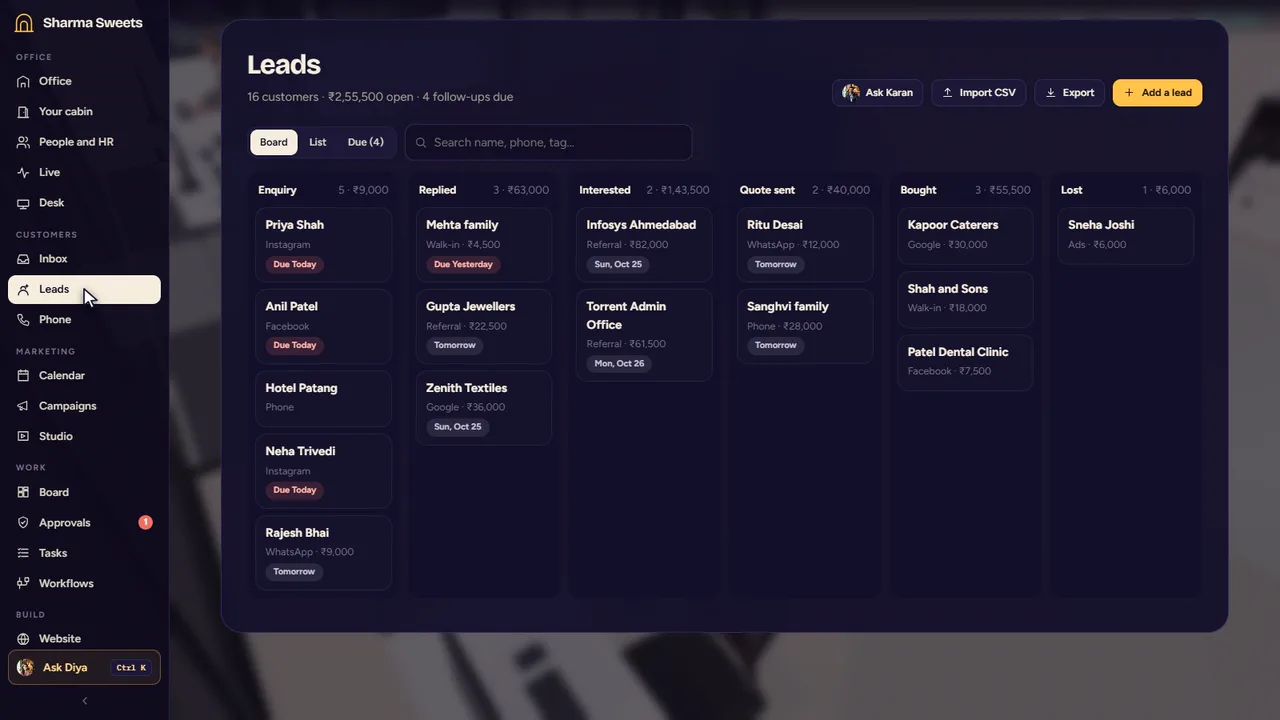1280x720 pixels.
Task: Collapse the sidebar with bottom chevron
Action: (84, 701)
